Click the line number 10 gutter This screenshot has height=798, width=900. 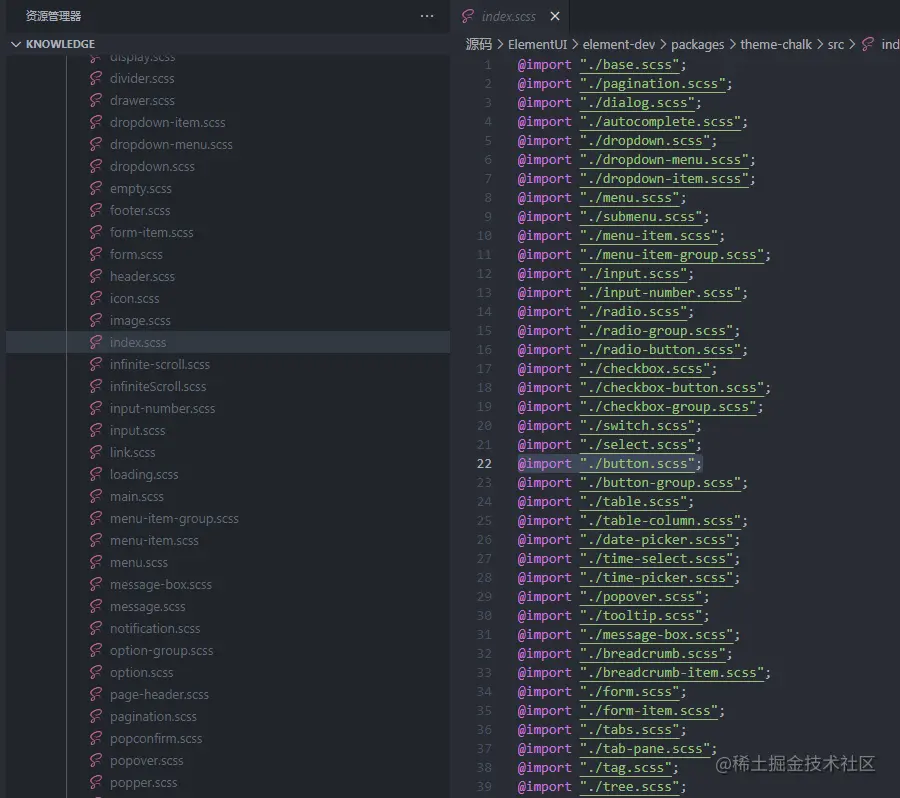coord(484,236)
